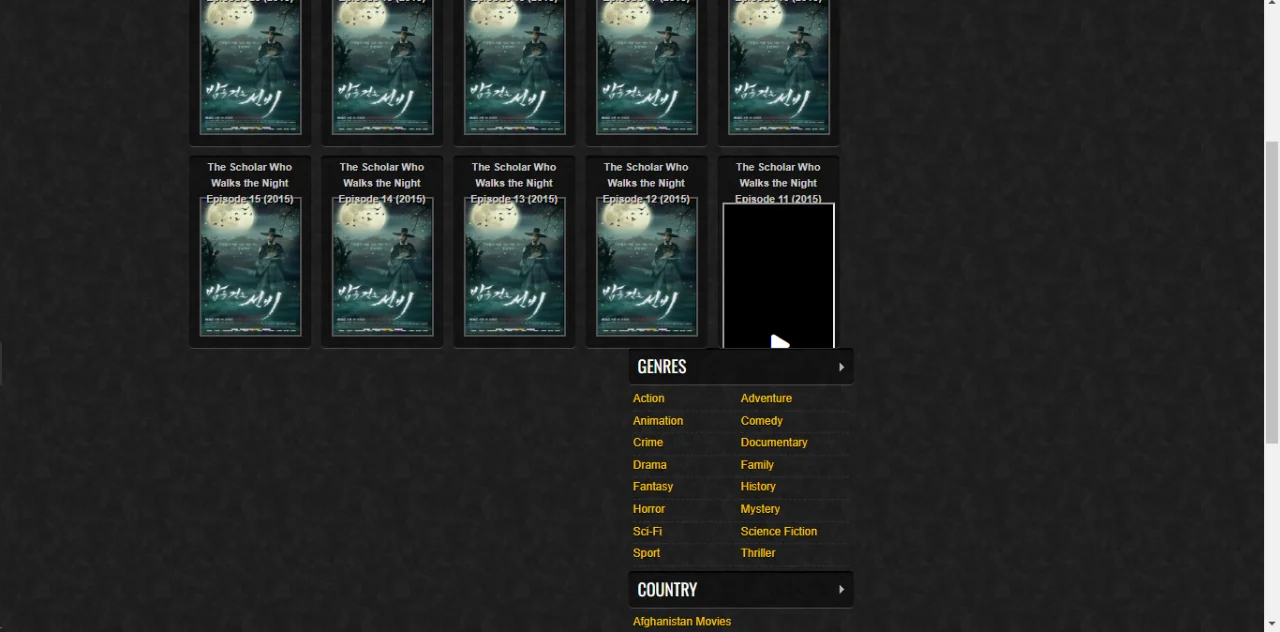Screen dimensions: 1280x632
Task: Select the Family genre
Action: (757, 465)
